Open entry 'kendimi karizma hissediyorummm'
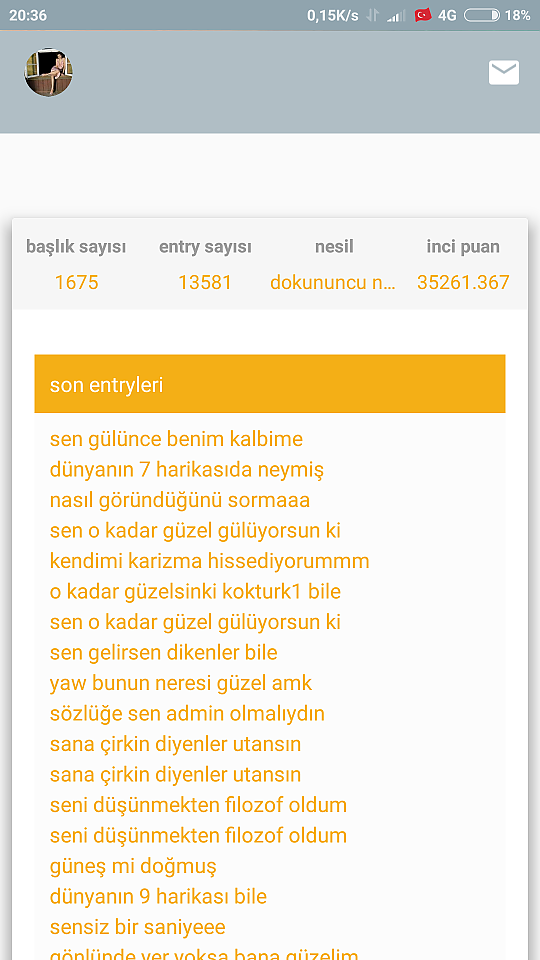The width and height of the screenshot is (540, 960). (209, 561)
